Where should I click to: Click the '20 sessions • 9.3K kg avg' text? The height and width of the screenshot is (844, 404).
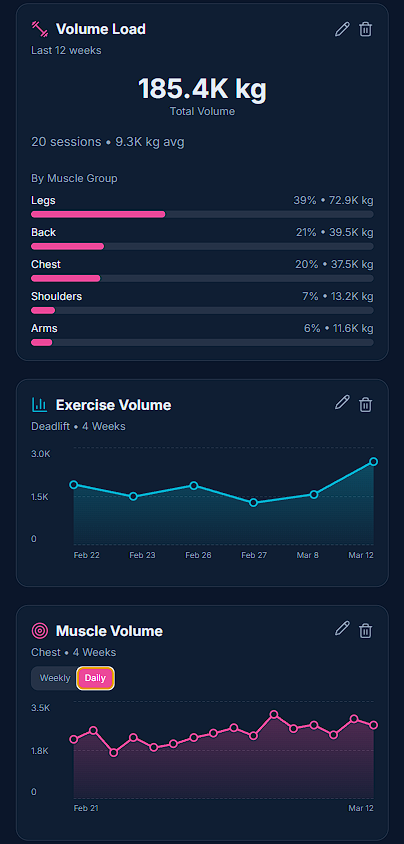[x=108, y=142]
